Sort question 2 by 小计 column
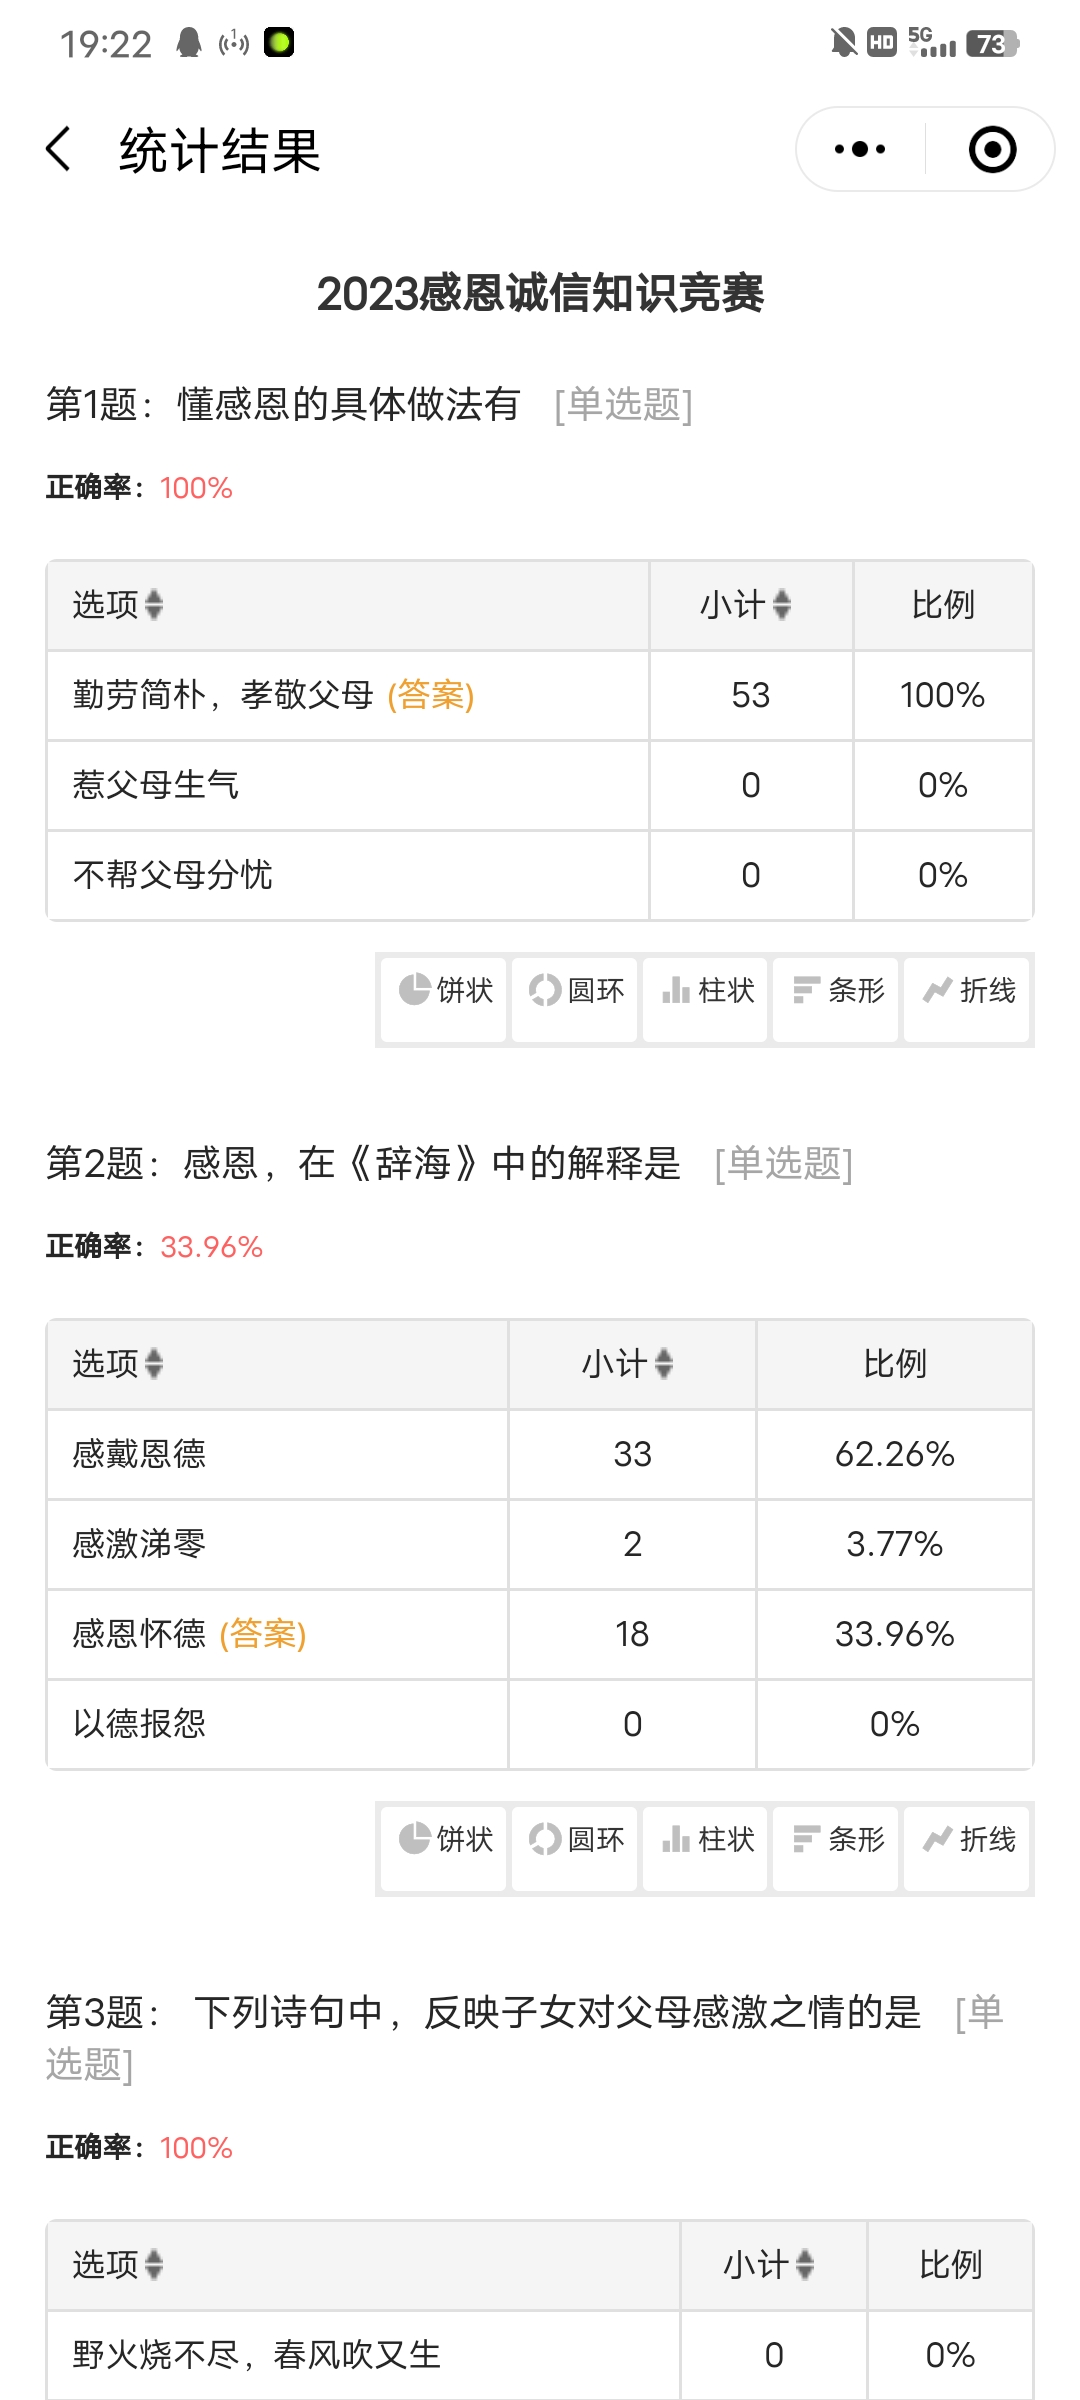 [663, 1363]
